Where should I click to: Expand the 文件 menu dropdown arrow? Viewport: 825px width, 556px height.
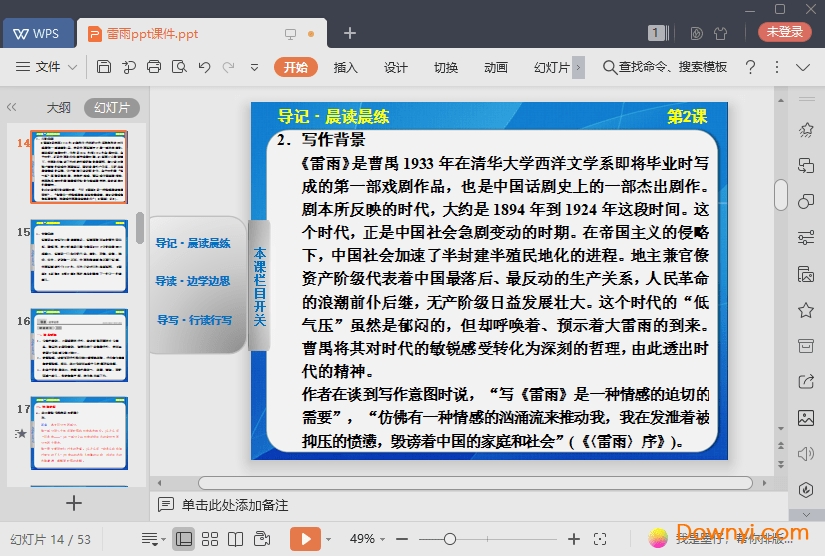click(x=73, y=67)
